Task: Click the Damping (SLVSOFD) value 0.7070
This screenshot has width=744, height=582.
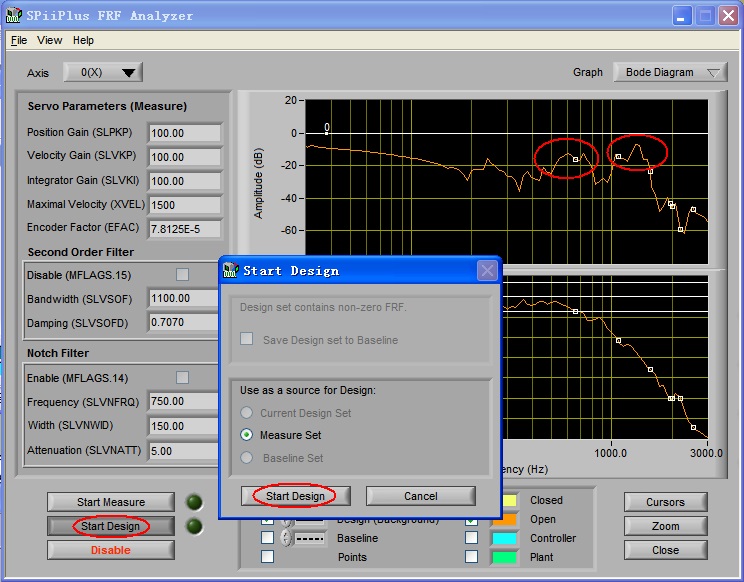Action: click(x=183, y=323)
